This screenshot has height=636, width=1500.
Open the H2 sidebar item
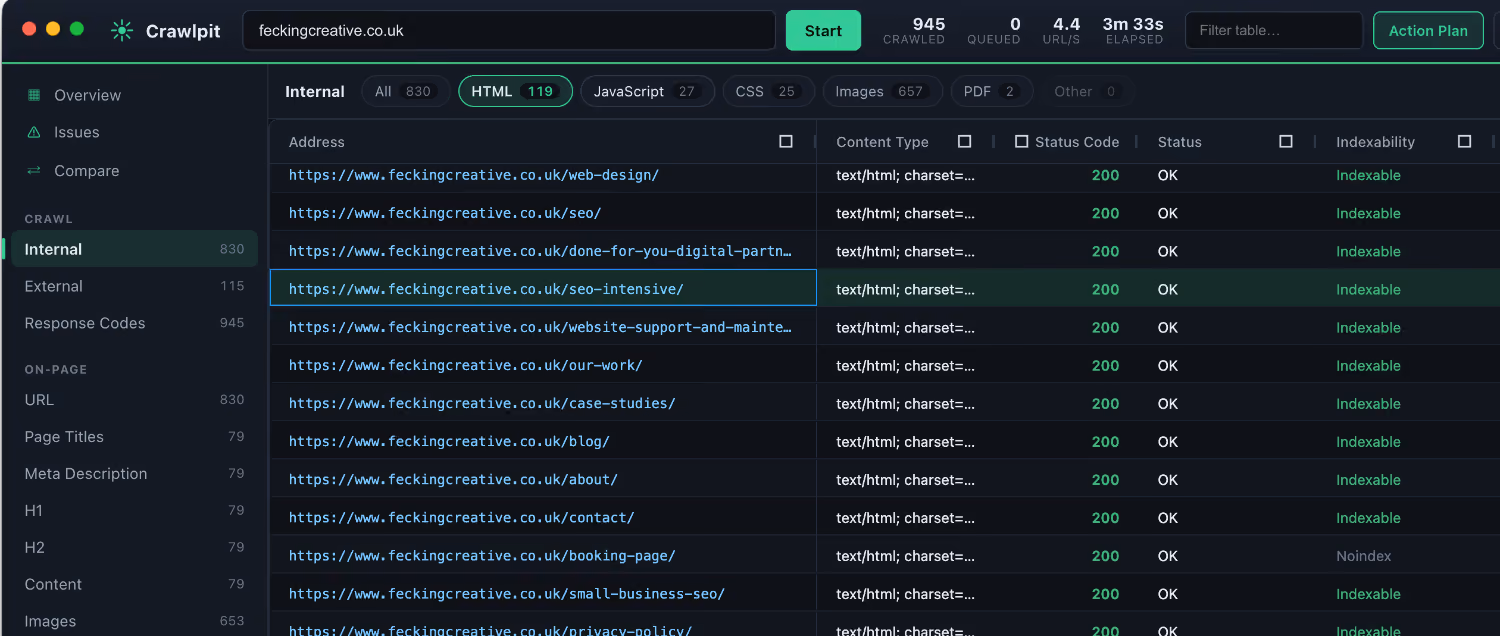(135, 547)
